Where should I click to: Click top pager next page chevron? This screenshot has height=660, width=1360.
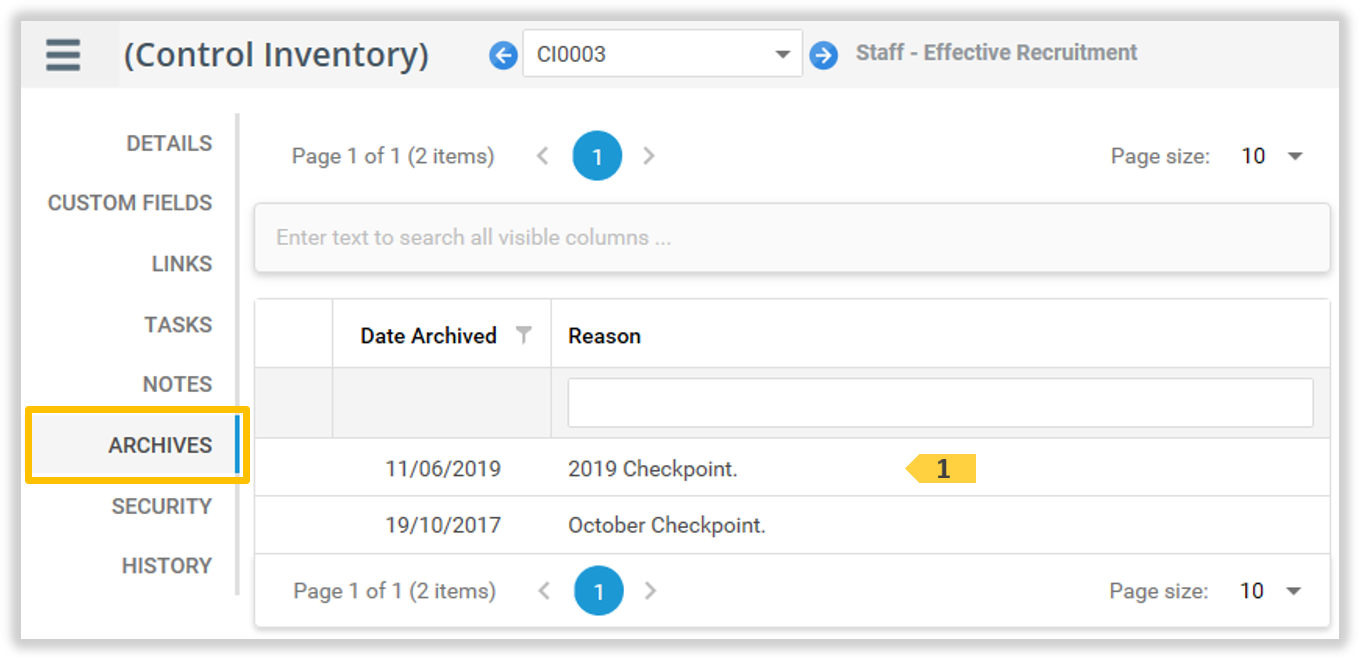649,156
